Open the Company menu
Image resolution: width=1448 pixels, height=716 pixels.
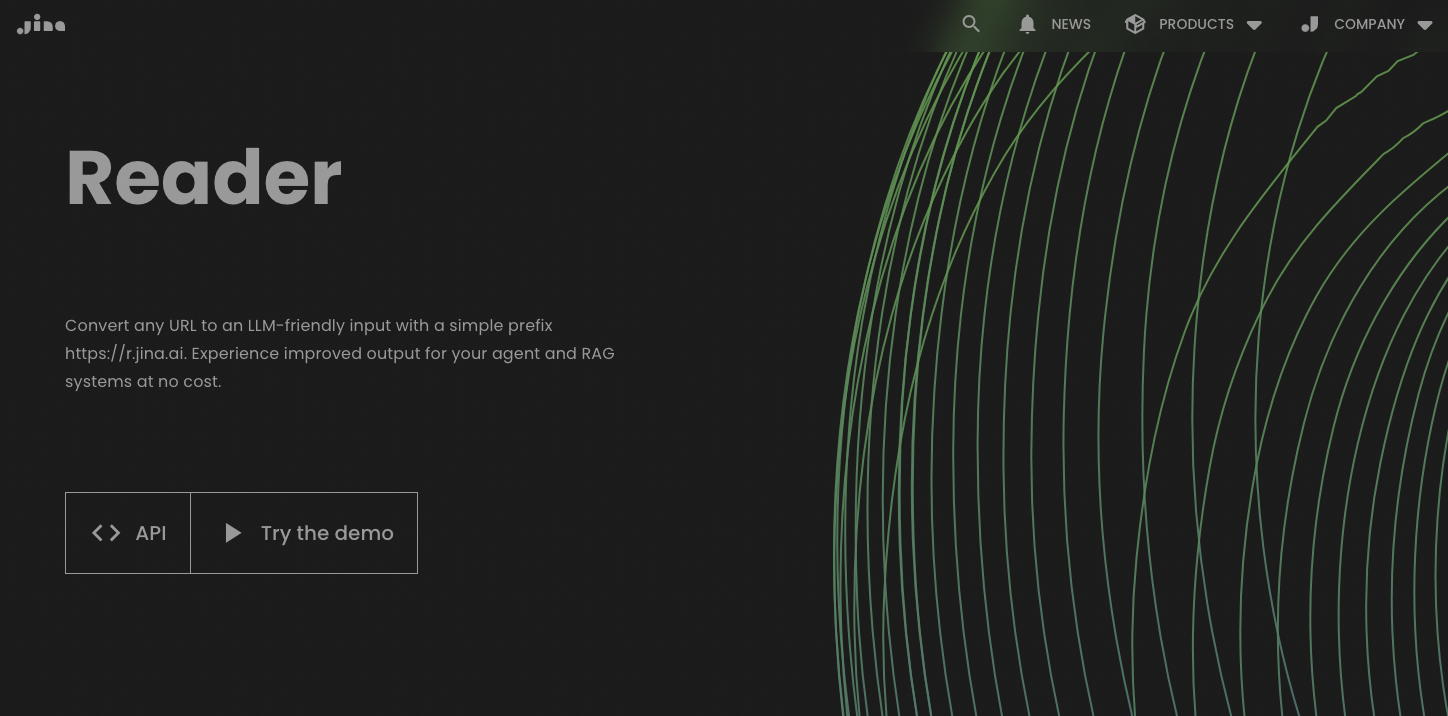click(1369, 24)
